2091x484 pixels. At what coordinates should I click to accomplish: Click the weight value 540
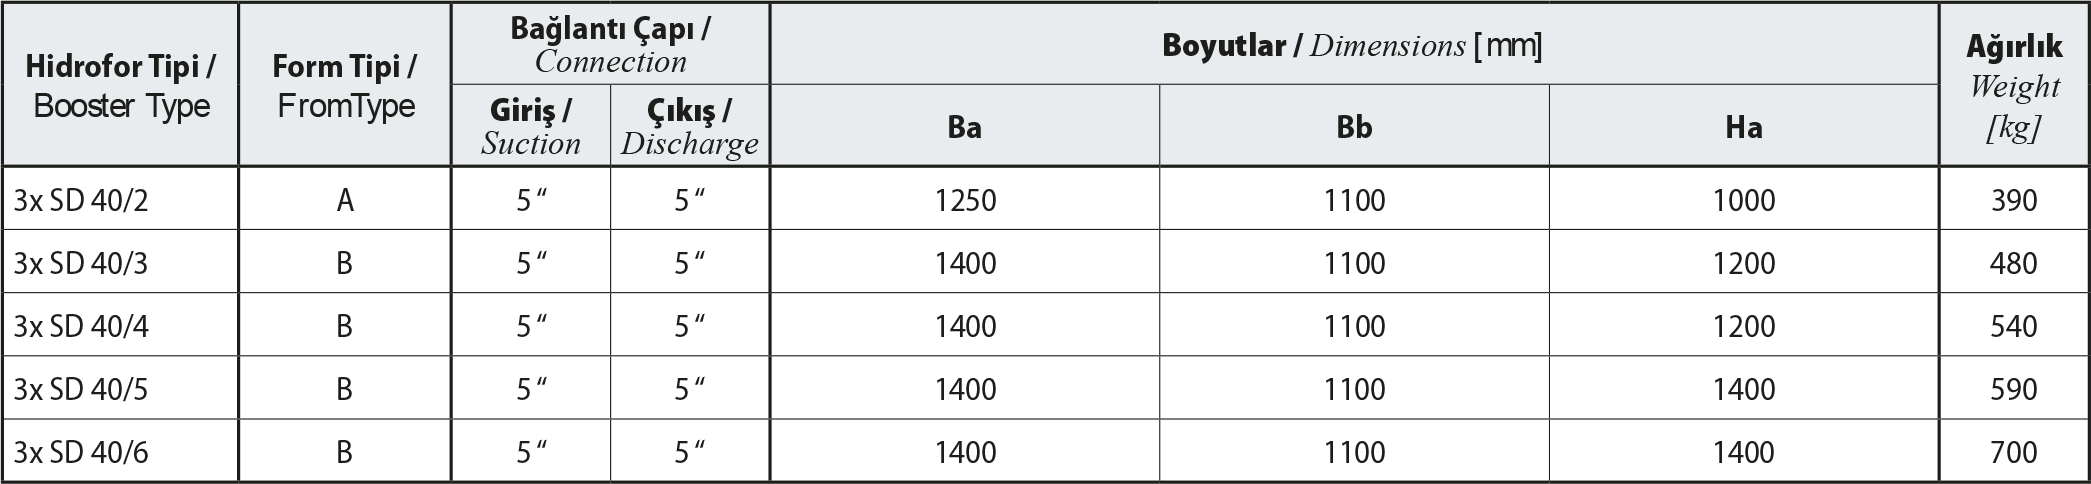click(x=2014, y=326)
